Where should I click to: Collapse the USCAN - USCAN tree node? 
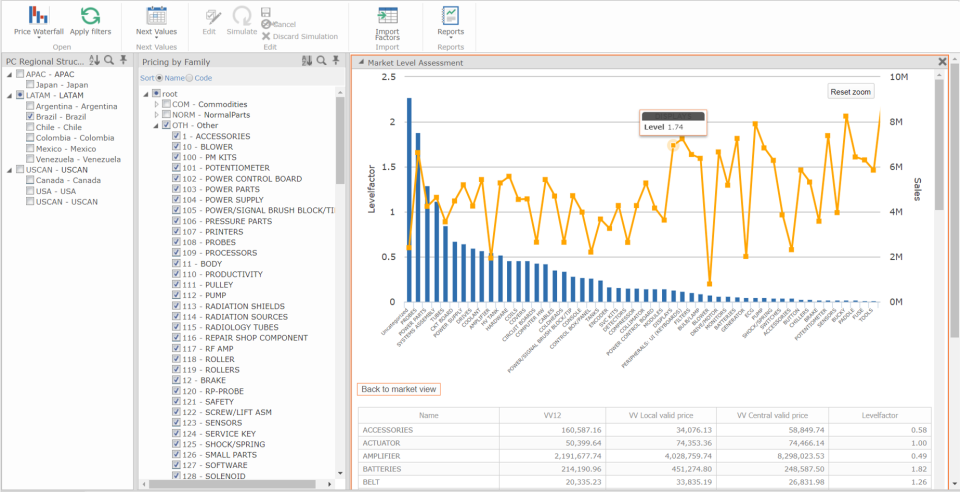[x=10, y=170]
